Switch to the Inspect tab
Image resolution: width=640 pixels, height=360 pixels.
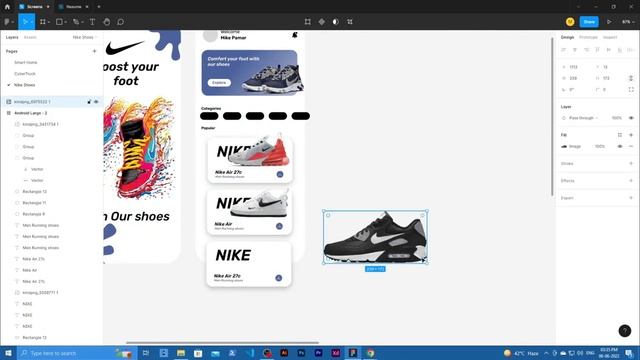610,37
